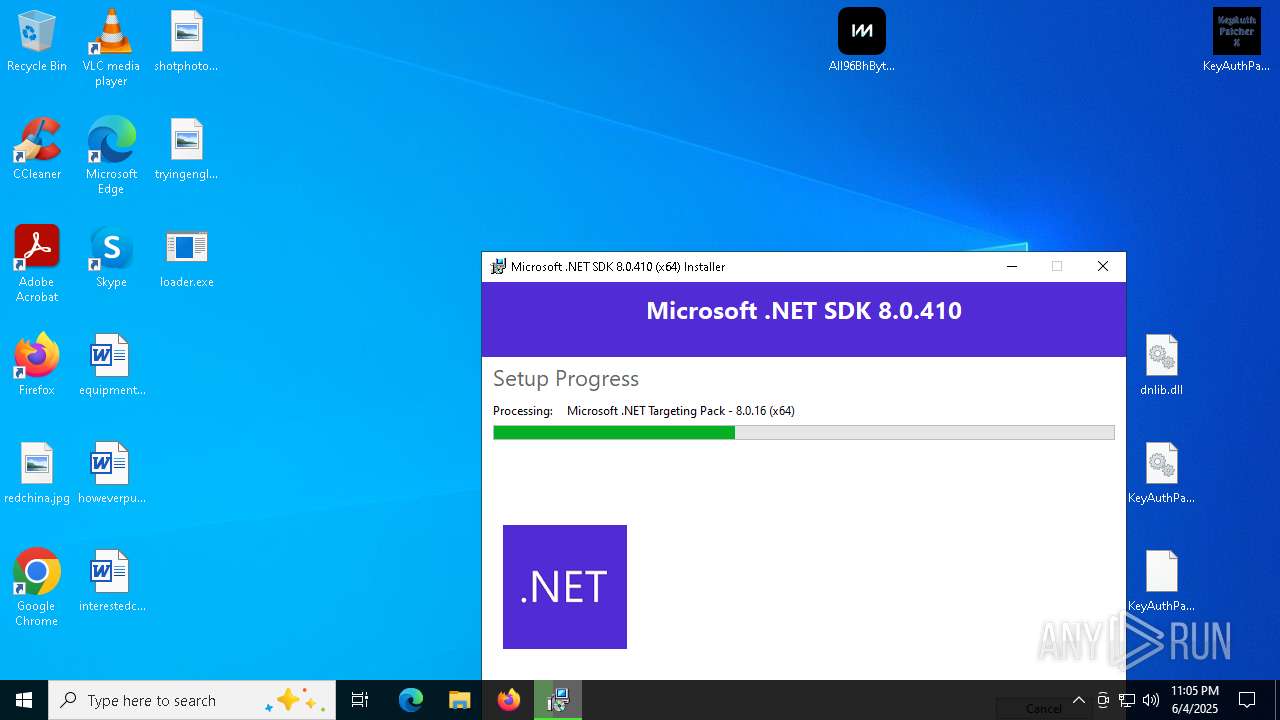Select the interestedc Word document icon
Image resolution: width=1280 pixels, height=720 pixels.
coord(111,582)
